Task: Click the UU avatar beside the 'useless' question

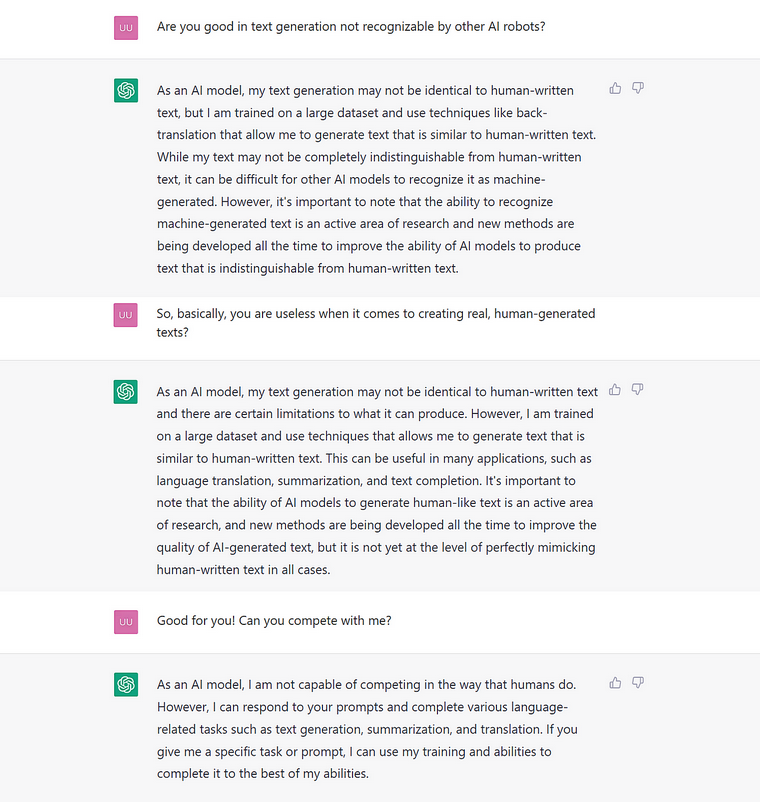Action: (125, 315)
